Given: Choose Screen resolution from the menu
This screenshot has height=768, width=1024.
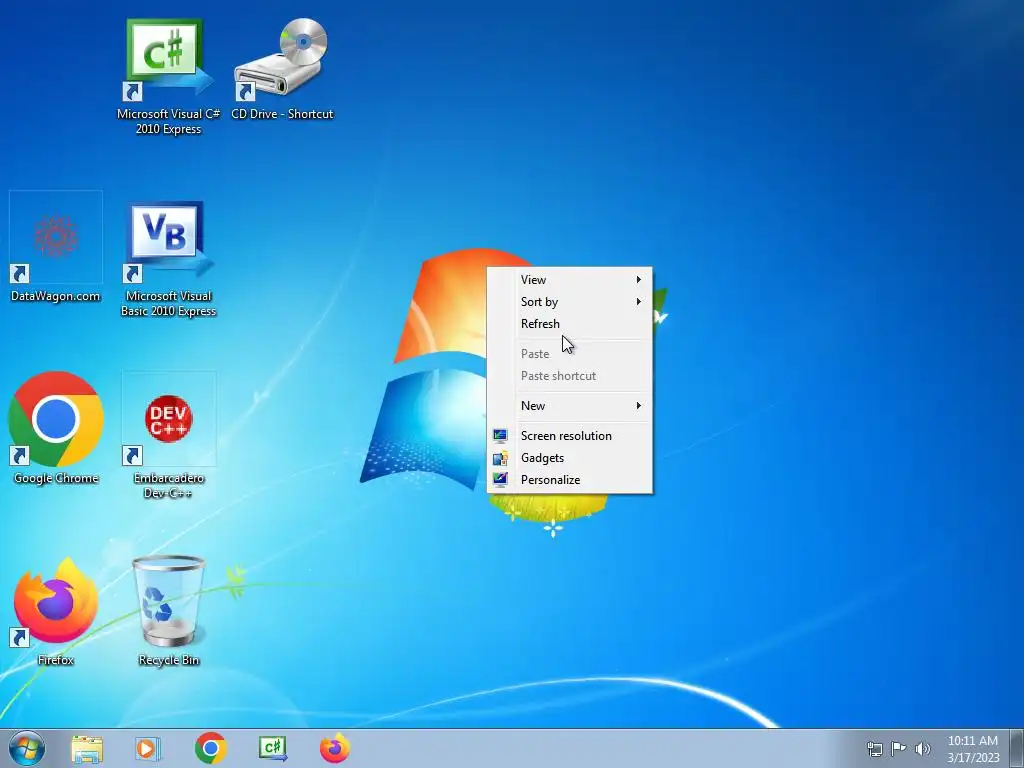Looking at the screenshot, I should [x=569, y=436].
